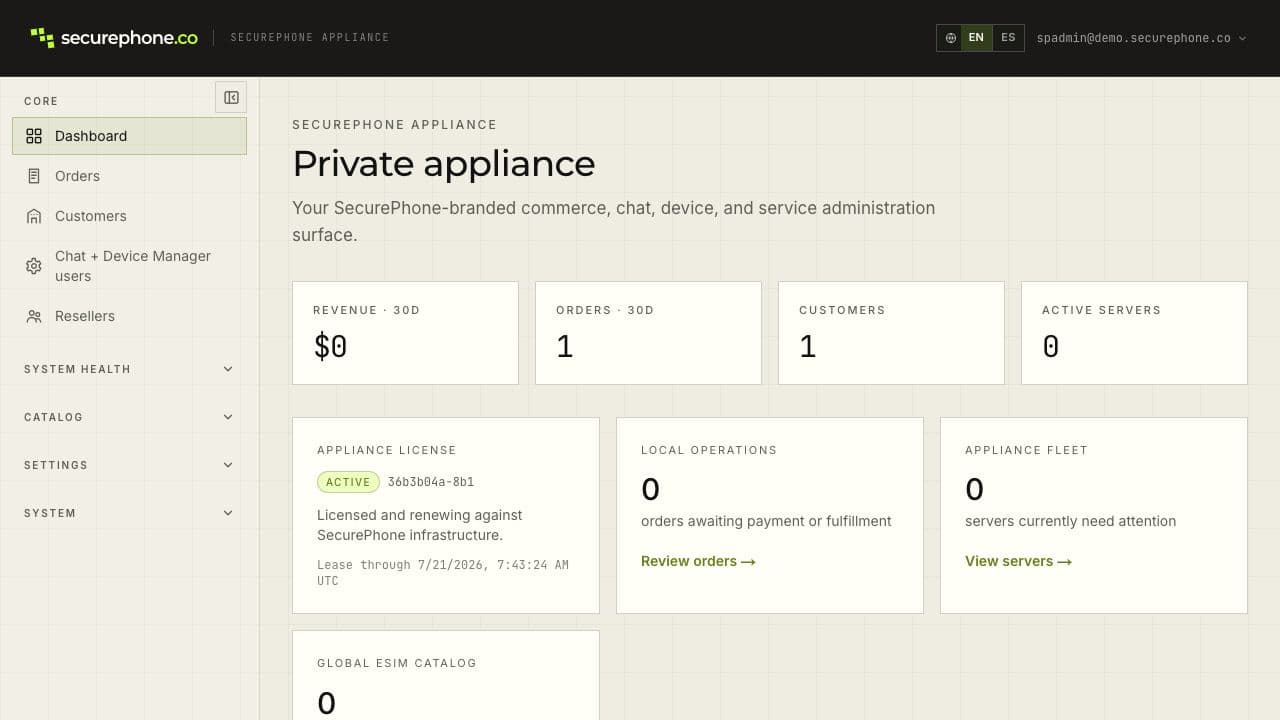Screen dimensions: 1280x720
Task: Click the ACTIVE license badge
Action: [x=348, y=482]
